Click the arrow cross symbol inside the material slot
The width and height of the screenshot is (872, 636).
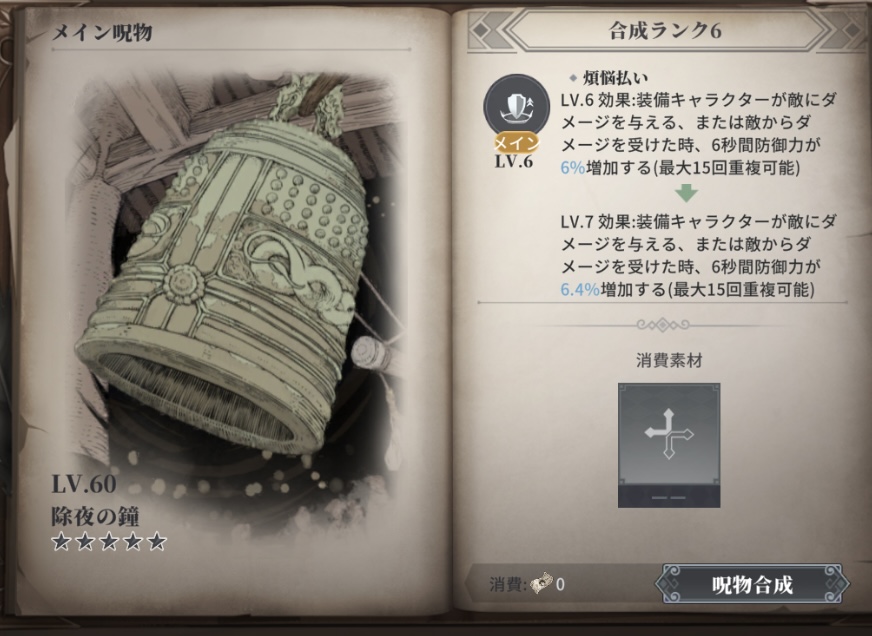click(669, 434)
